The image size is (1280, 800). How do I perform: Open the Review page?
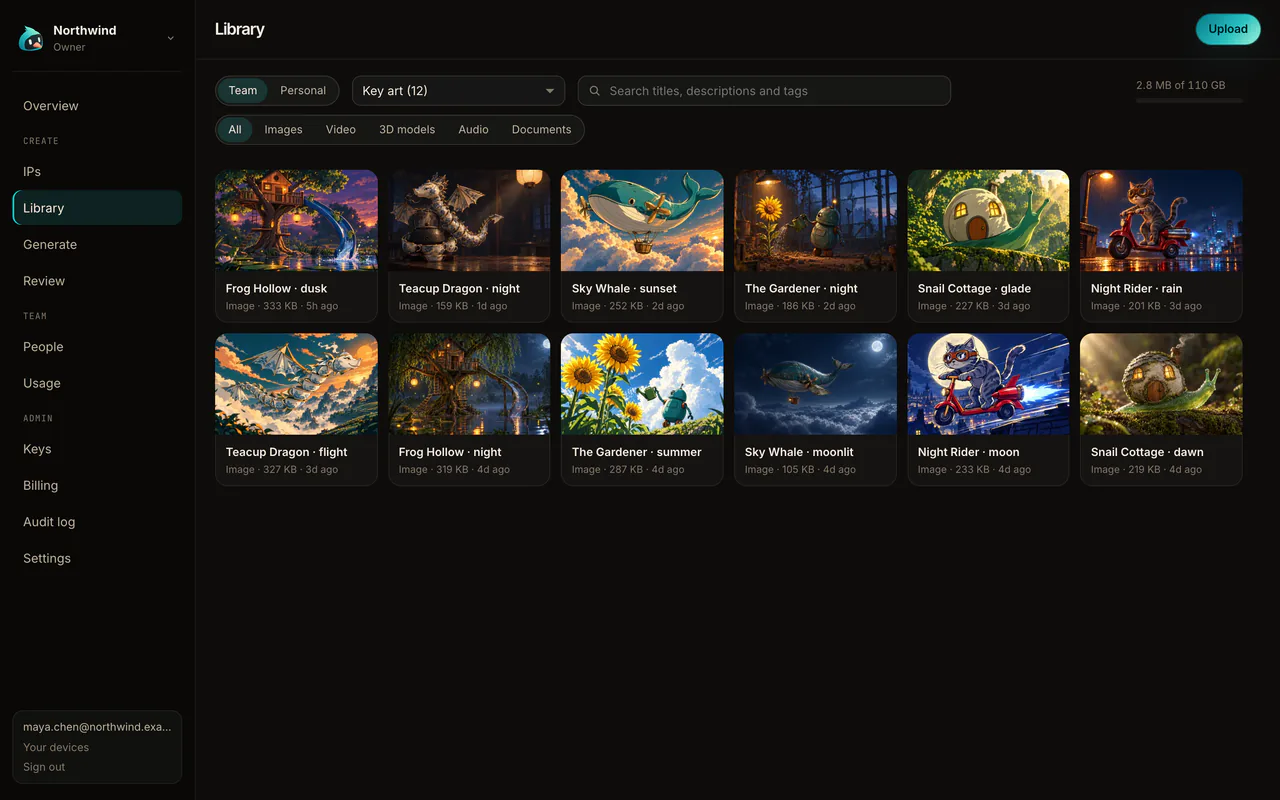click(x=97, y=281)
